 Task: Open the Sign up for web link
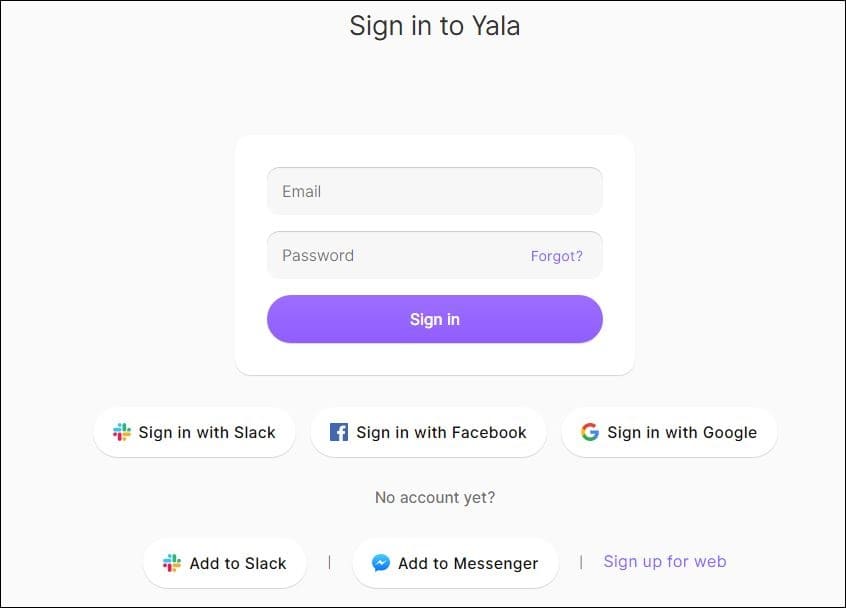coord(665,562)
